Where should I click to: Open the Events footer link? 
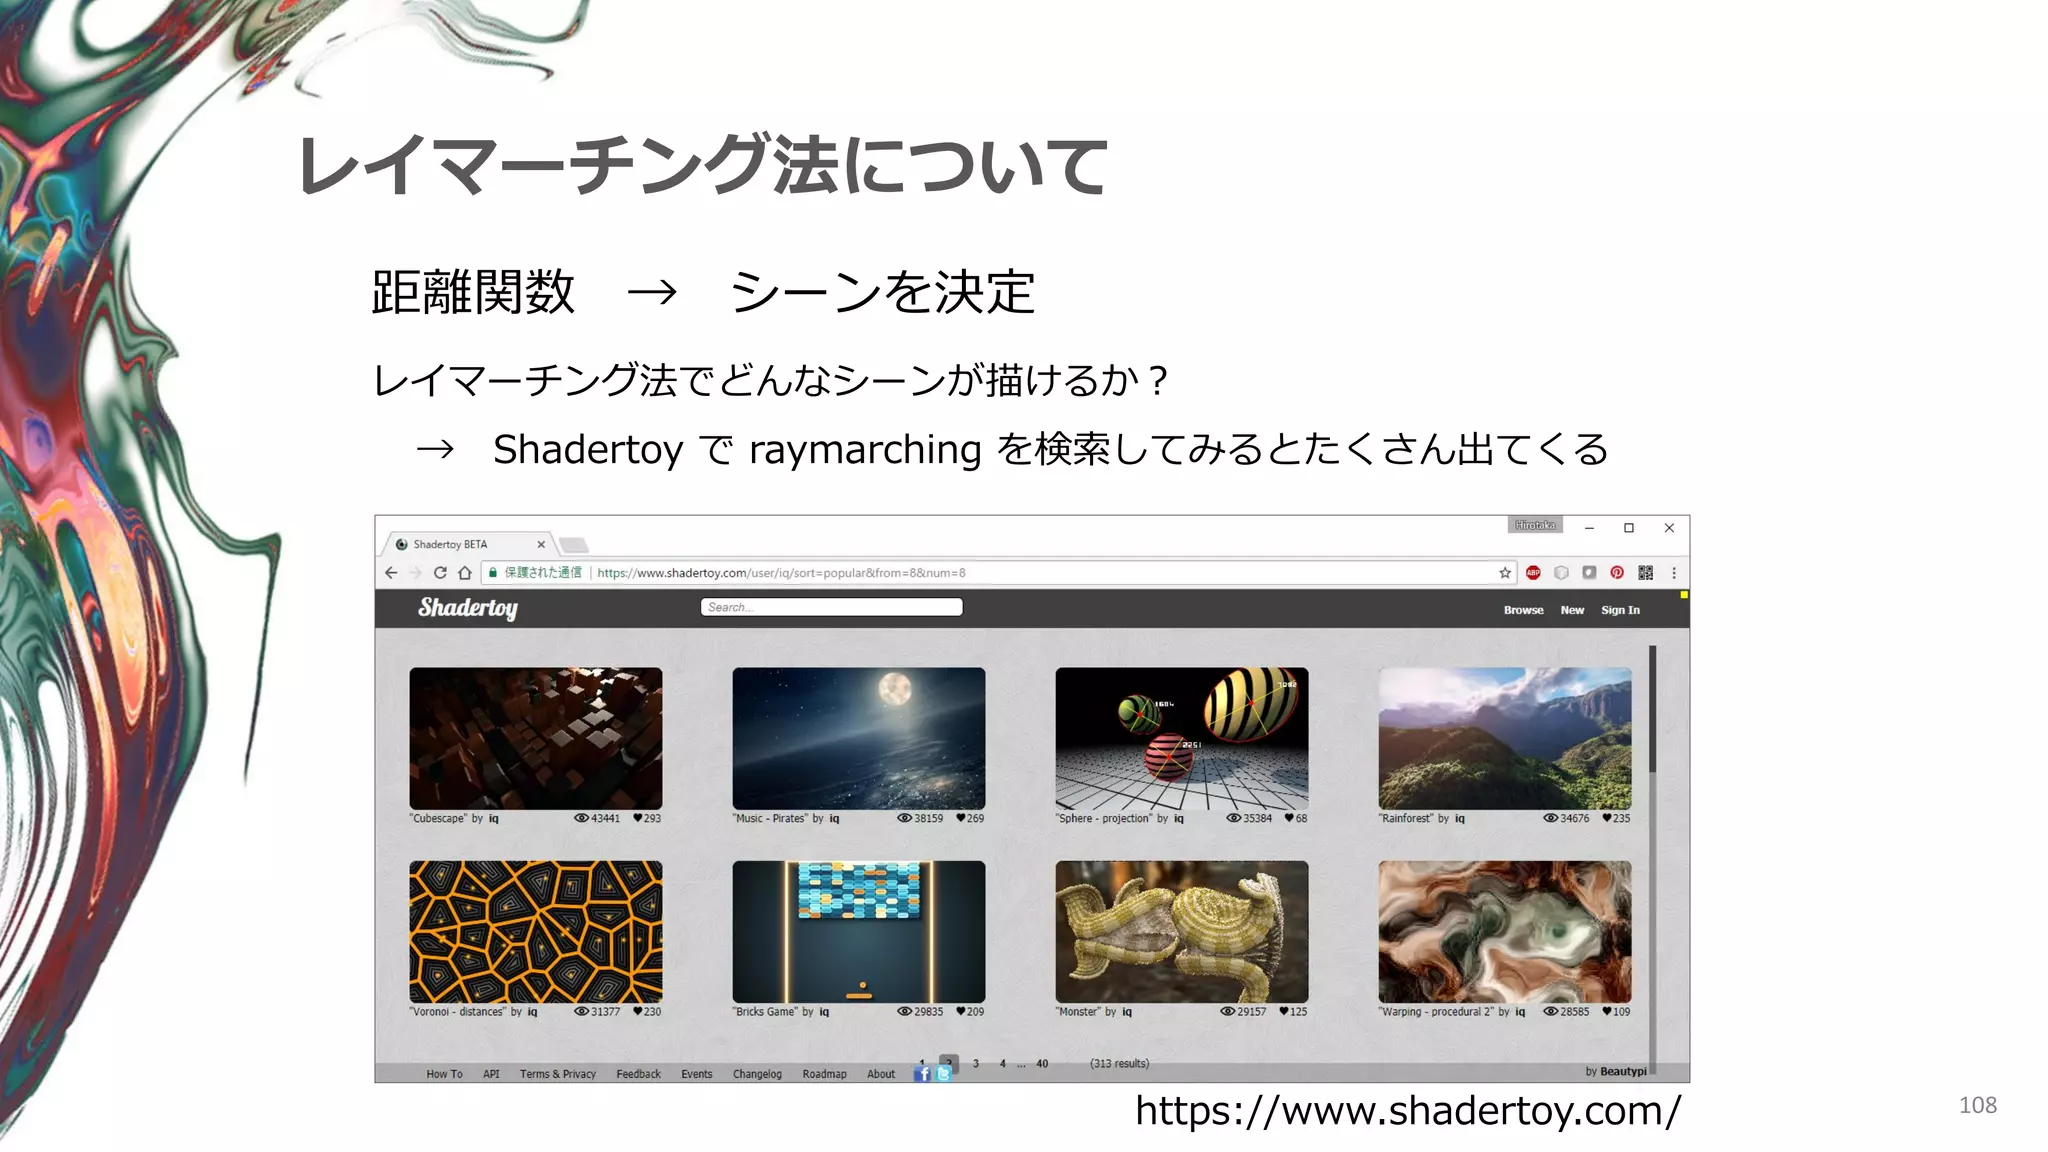(x=697, y=1074)
